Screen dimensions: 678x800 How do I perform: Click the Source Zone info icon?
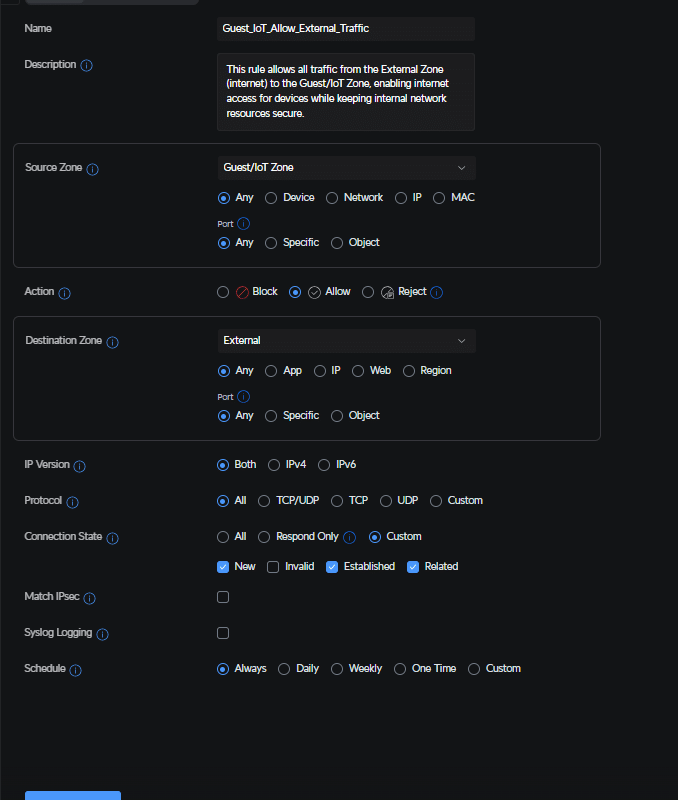click(92, 169)
